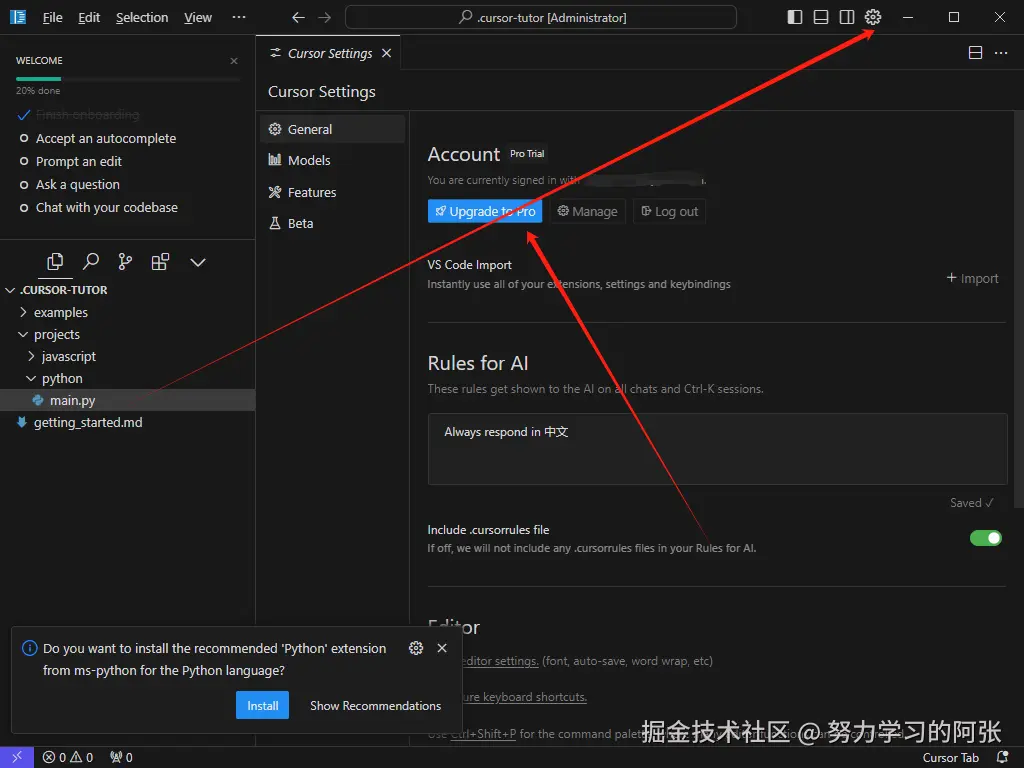Click ports forwarded status indicator
Screen dimensions: 1024x768
click(x=121, y=758)
